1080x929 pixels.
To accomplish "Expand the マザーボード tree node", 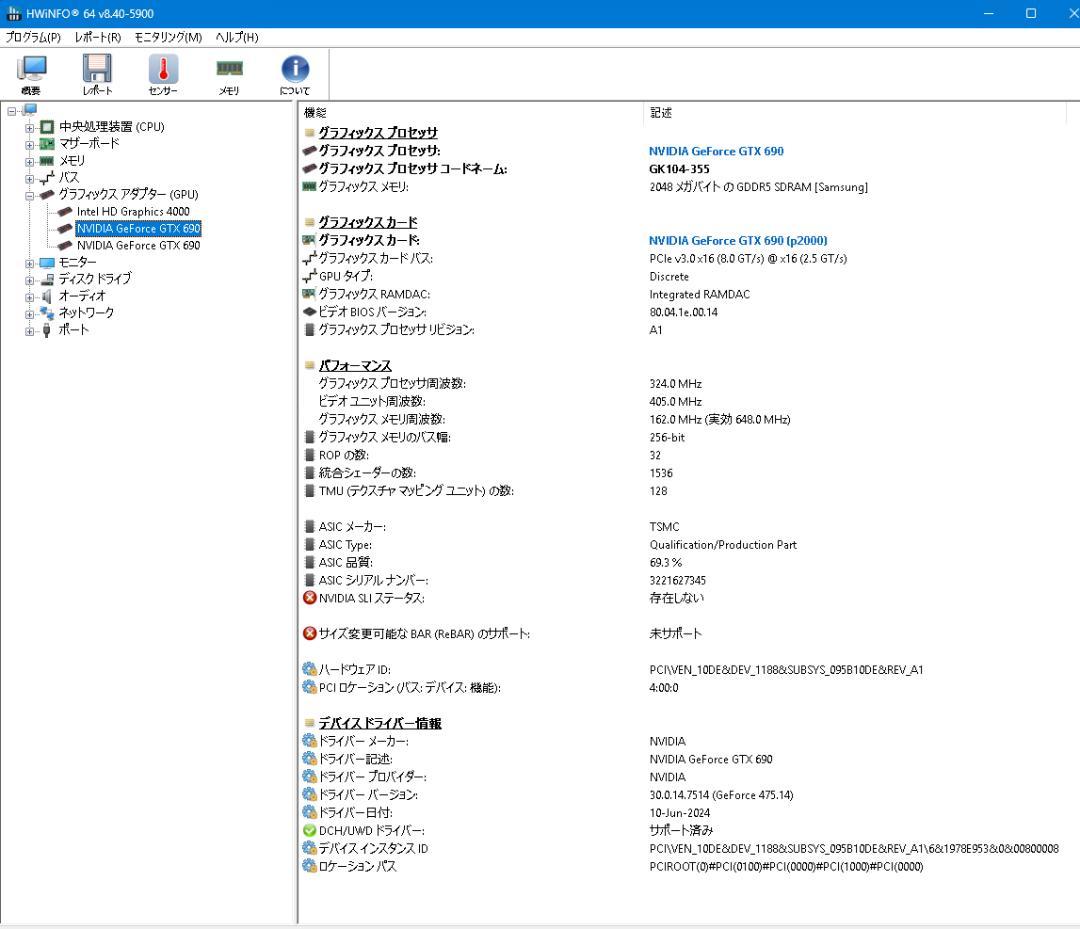I will [x=30, y=145].
